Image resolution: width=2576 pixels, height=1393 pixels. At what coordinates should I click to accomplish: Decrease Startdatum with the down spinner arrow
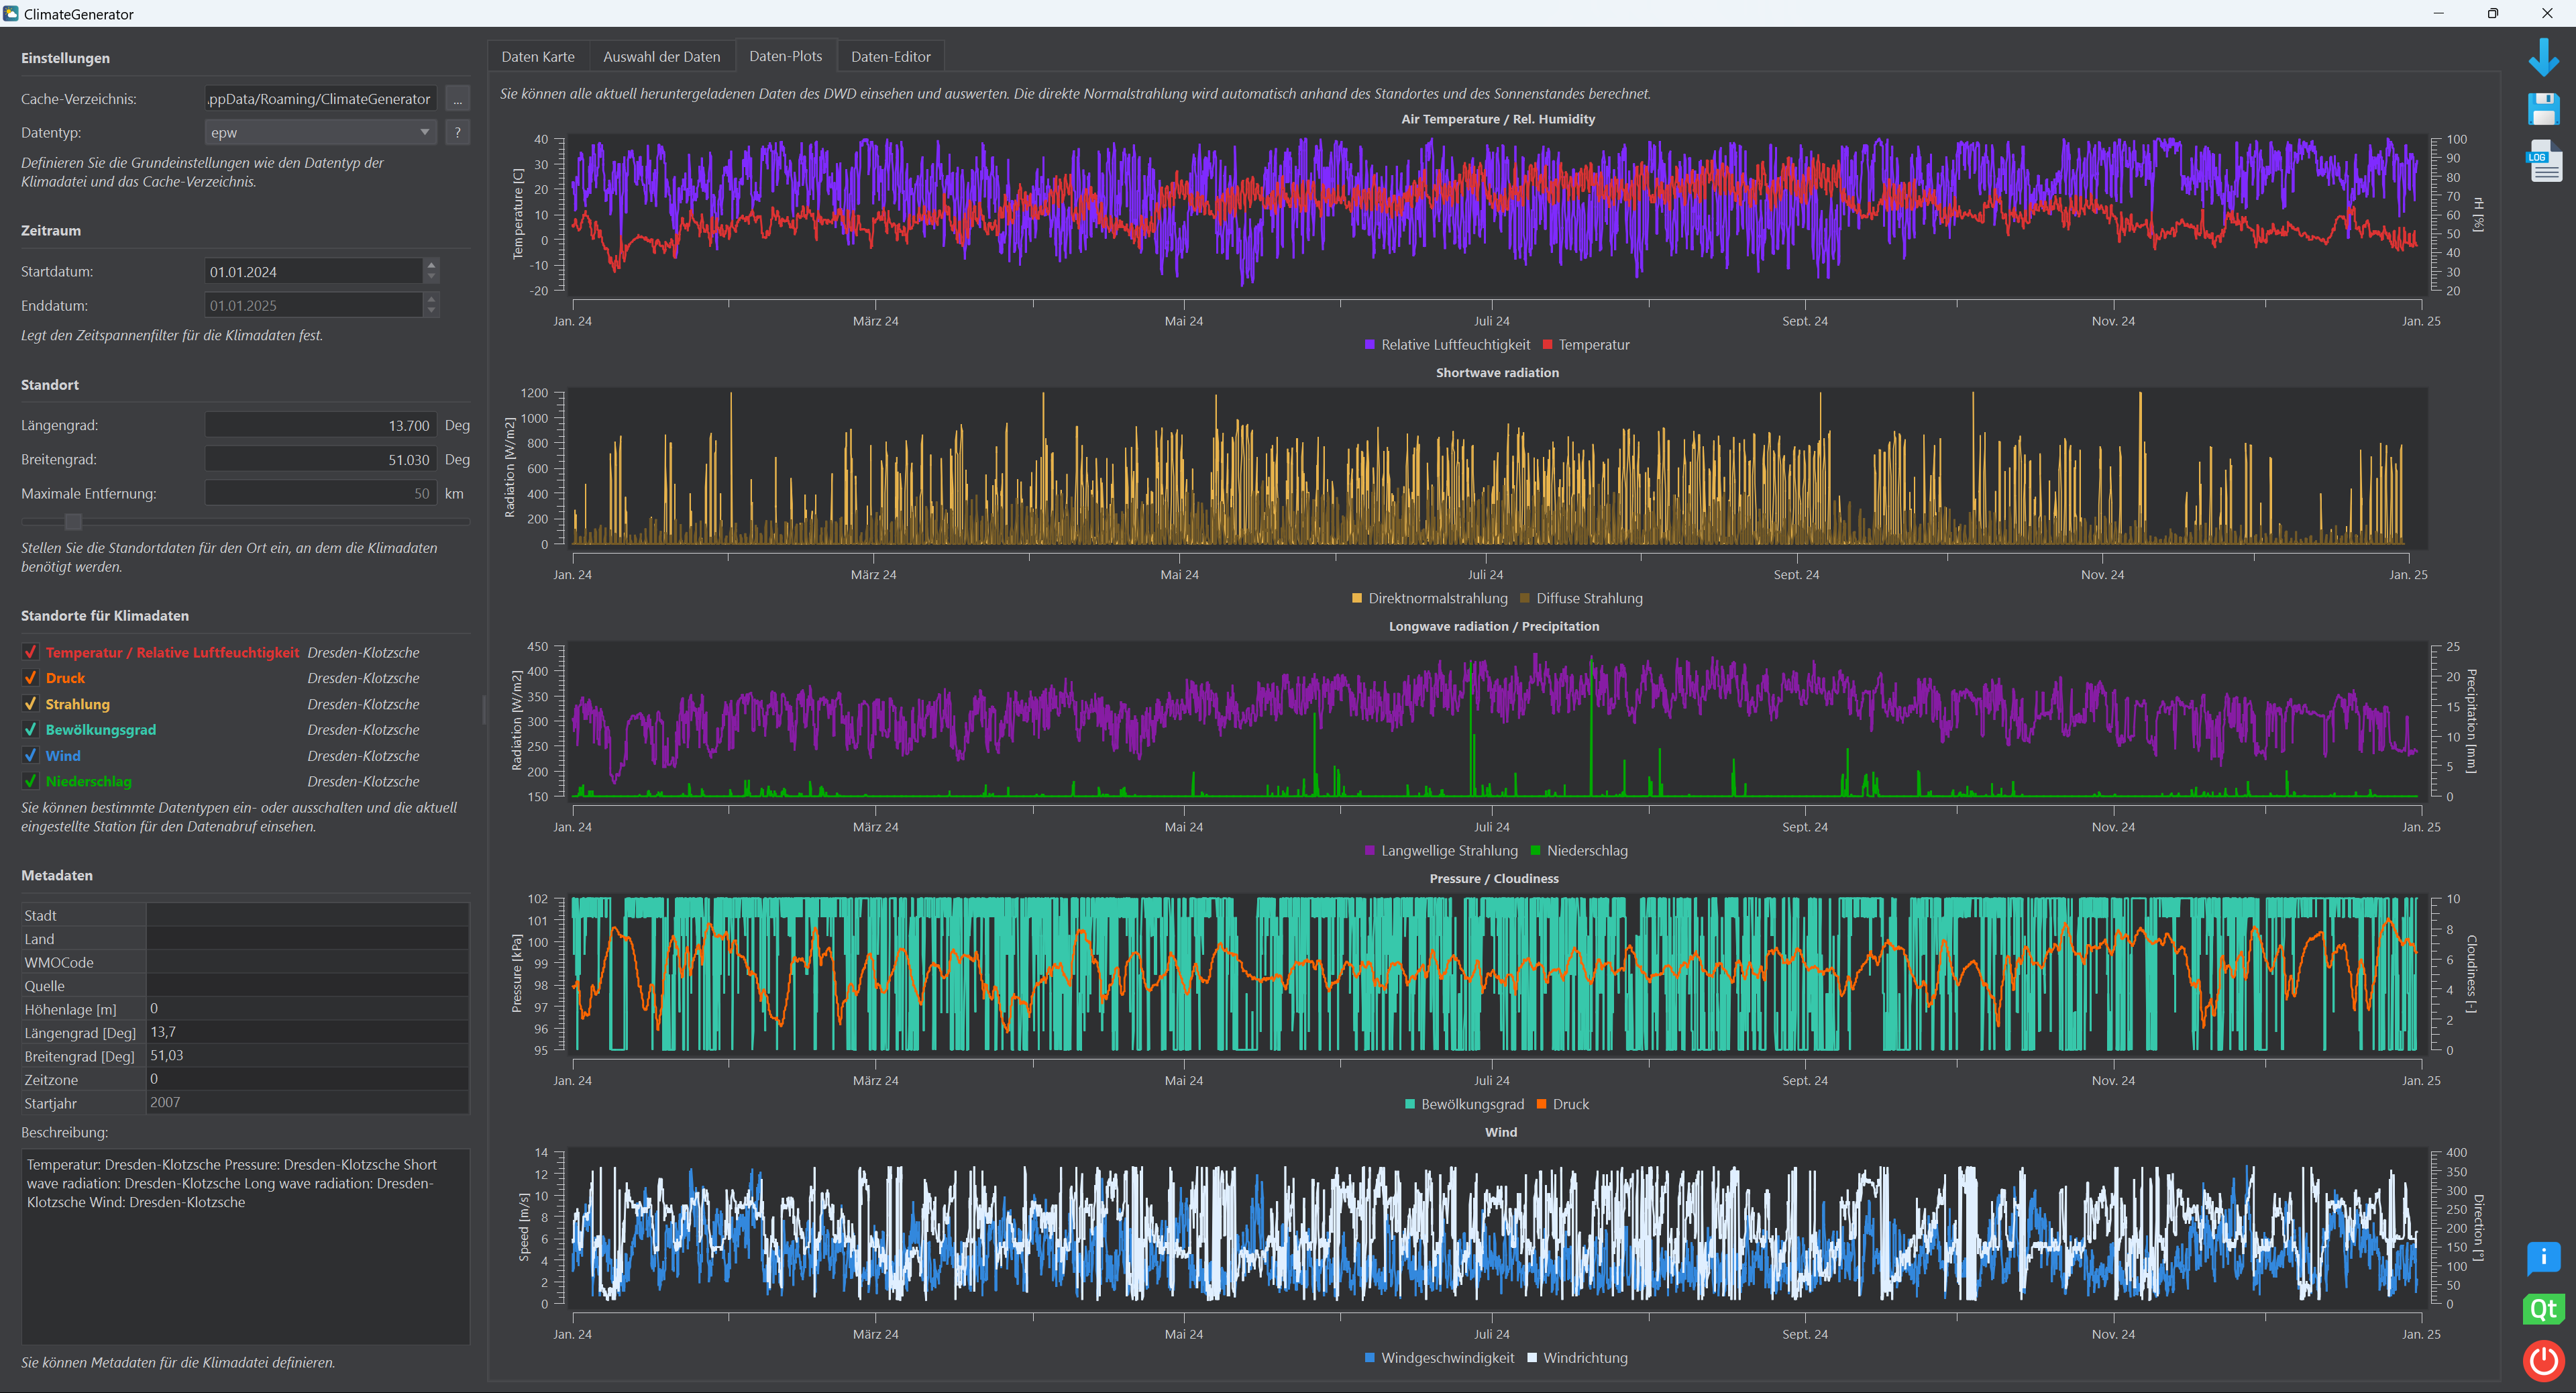pos(431,277)
